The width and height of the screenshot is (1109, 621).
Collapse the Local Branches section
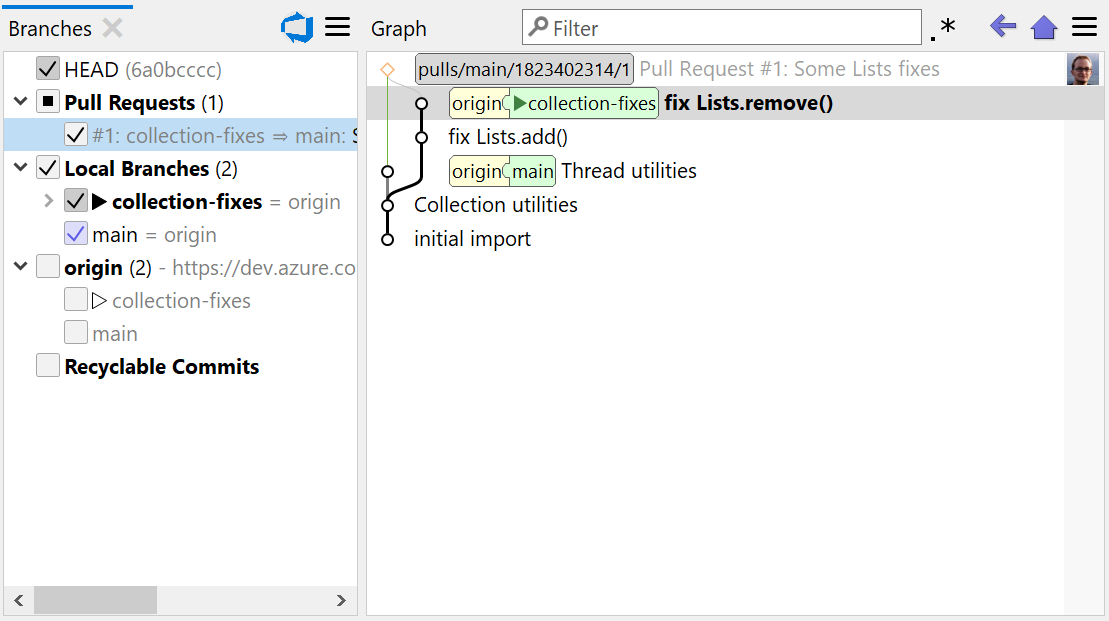pyautogui.click(x=20, y=168)
